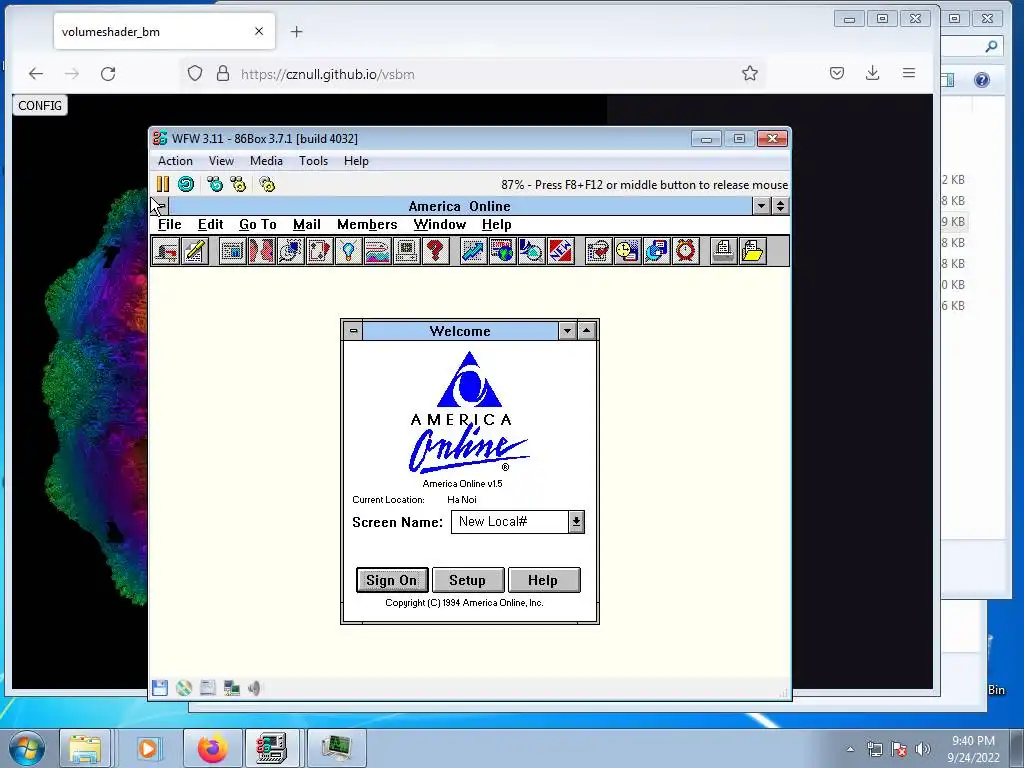The image size is (1024, 768).
Task: Click the AOL light bulb icon
Action: (348, 251)
